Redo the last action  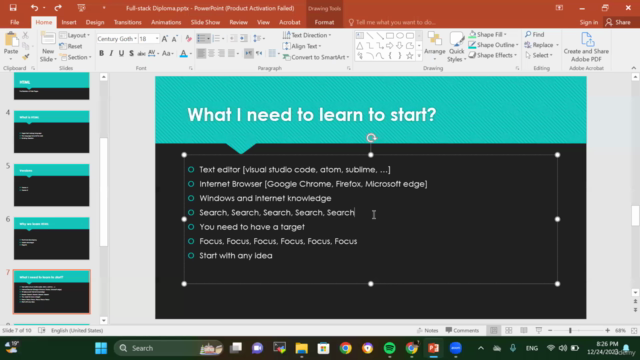[x=58, y=8]
